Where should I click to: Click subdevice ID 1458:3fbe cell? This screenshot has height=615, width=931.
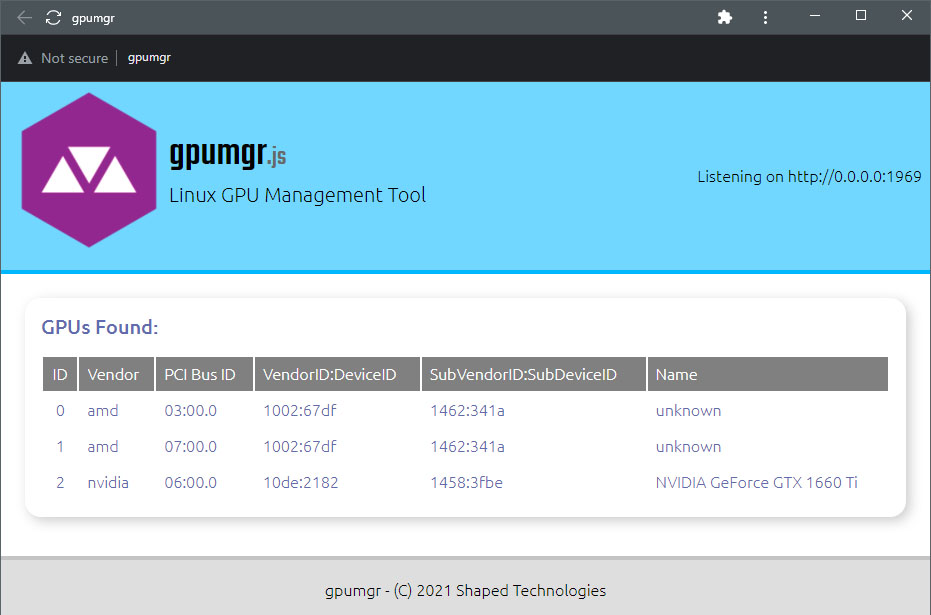pyautogui.click(x=467, y=483)
